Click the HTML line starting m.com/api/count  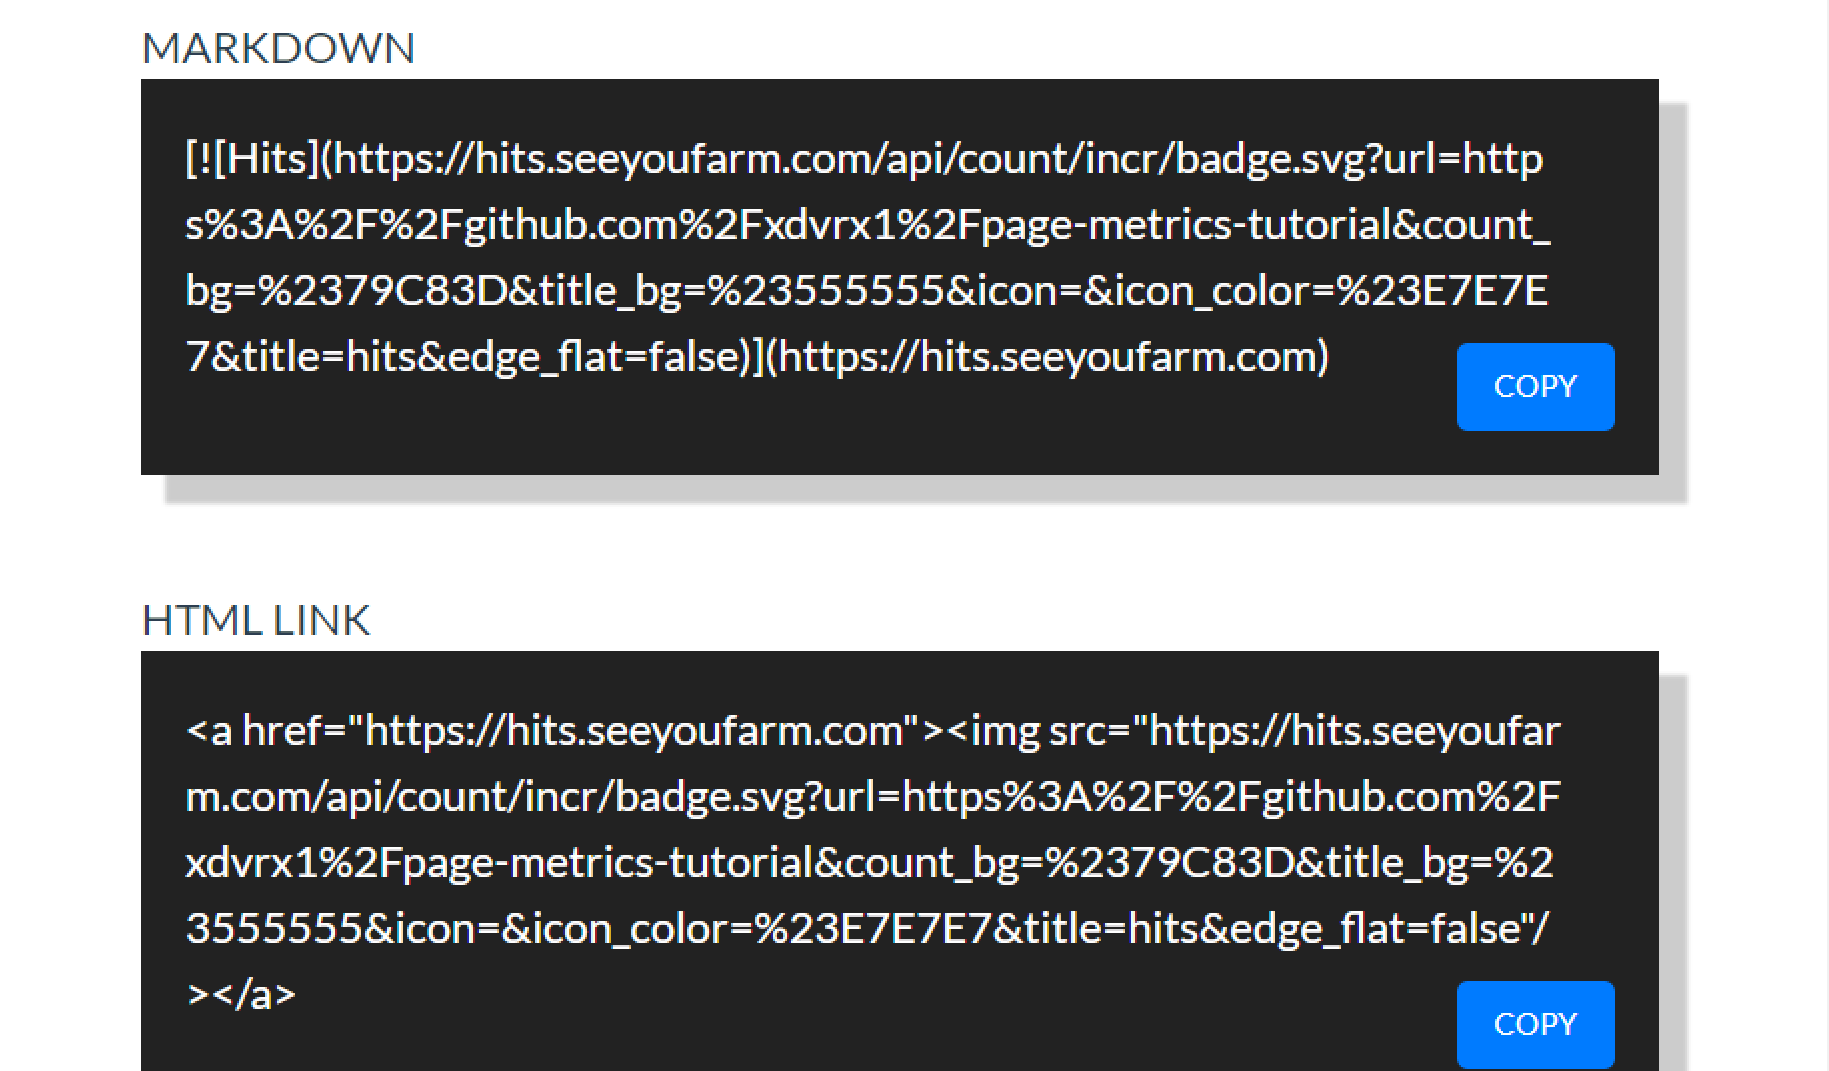click(x=873, y=797)
